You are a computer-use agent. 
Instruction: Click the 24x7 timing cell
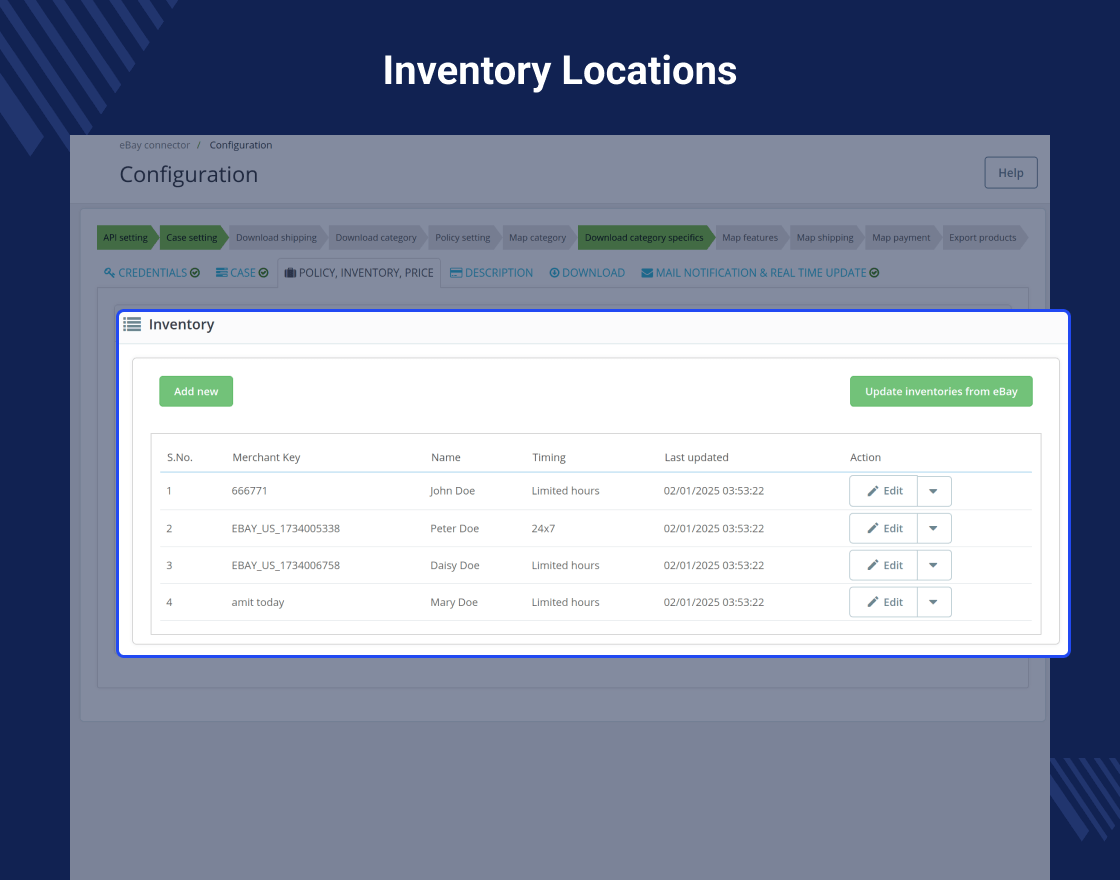click(x=543, y=529)
